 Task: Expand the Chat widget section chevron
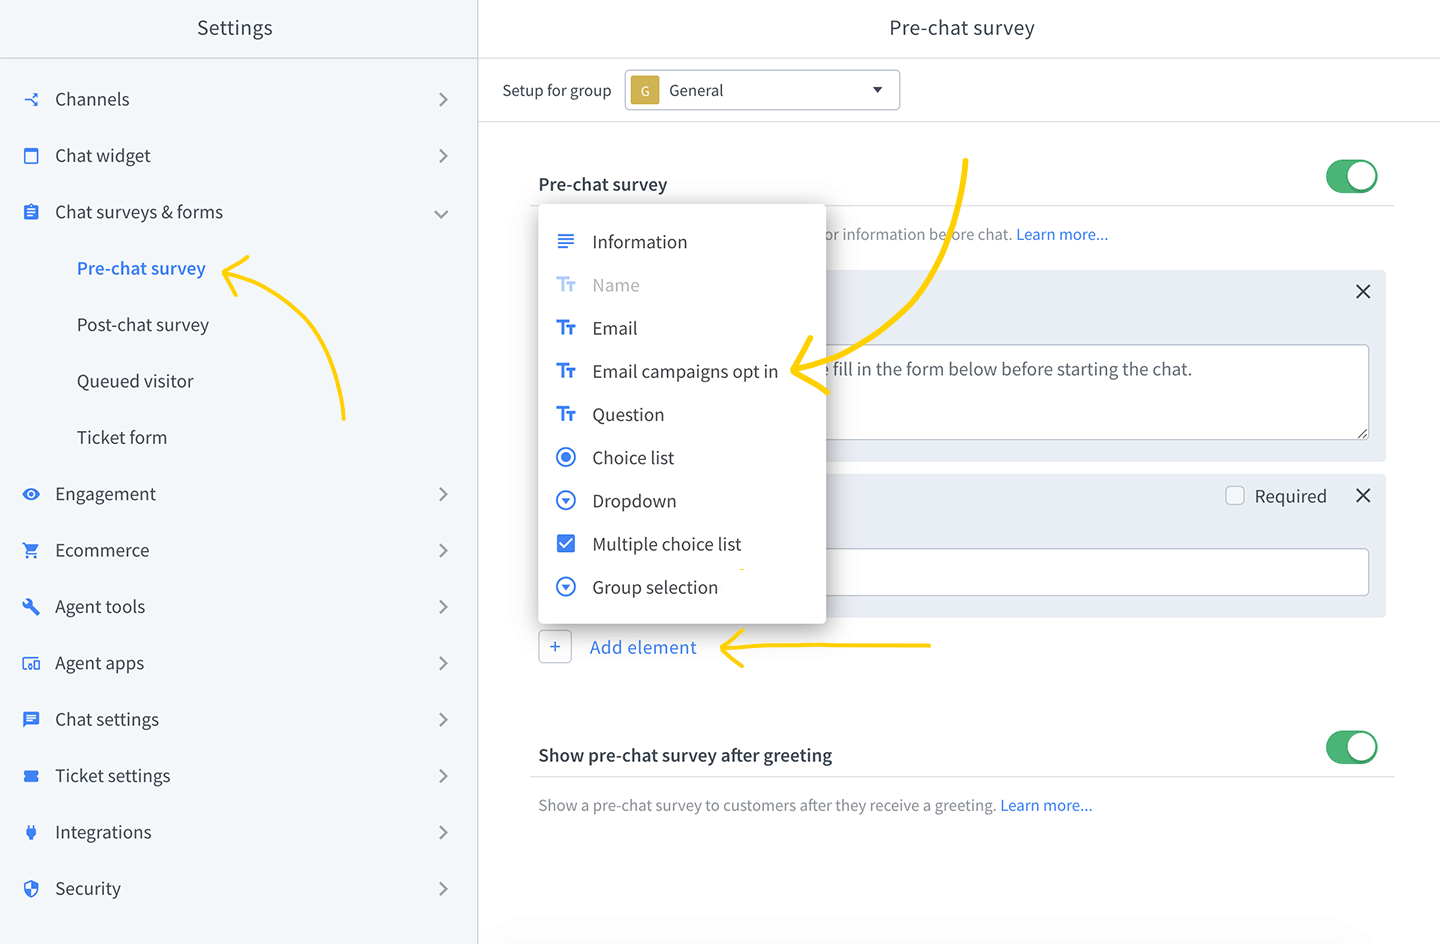pyautogui.click(x=443, y=156)
